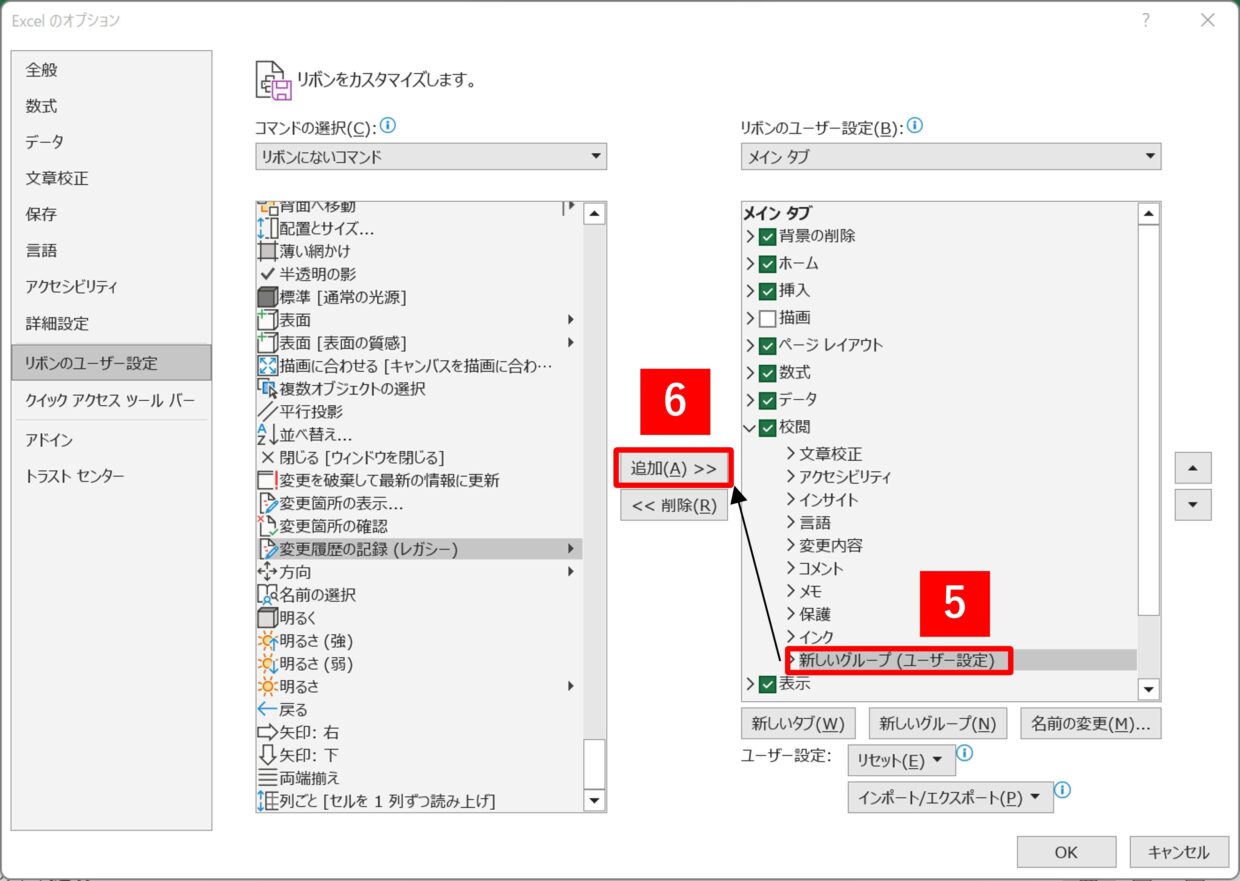Click the 方向 arrows icon
The image size is (1240, 881).
pyautogui.click(x=267, y=572)
